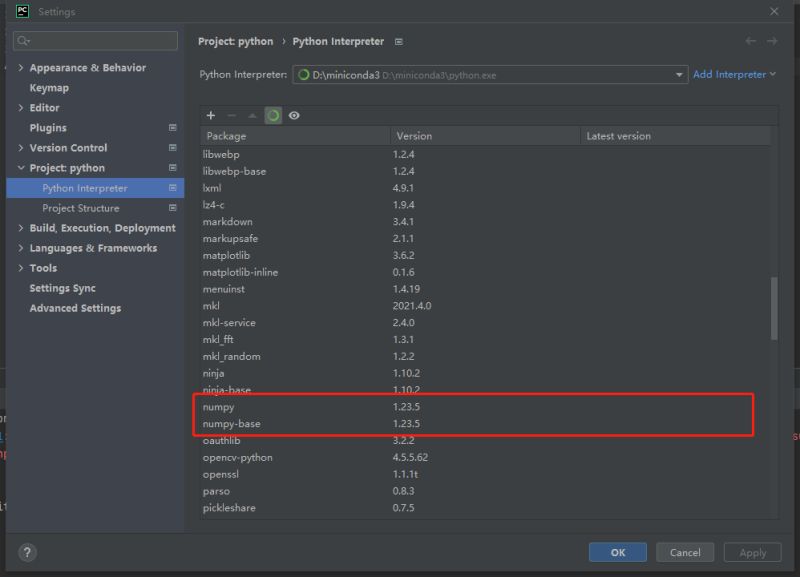Click the Upgrade package arrow icon

point(252,115)
